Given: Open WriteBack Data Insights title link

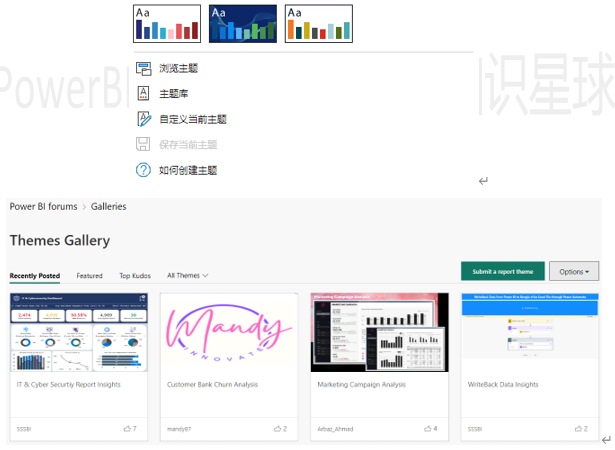Looking at the screenshot, I should pos(503,384).
